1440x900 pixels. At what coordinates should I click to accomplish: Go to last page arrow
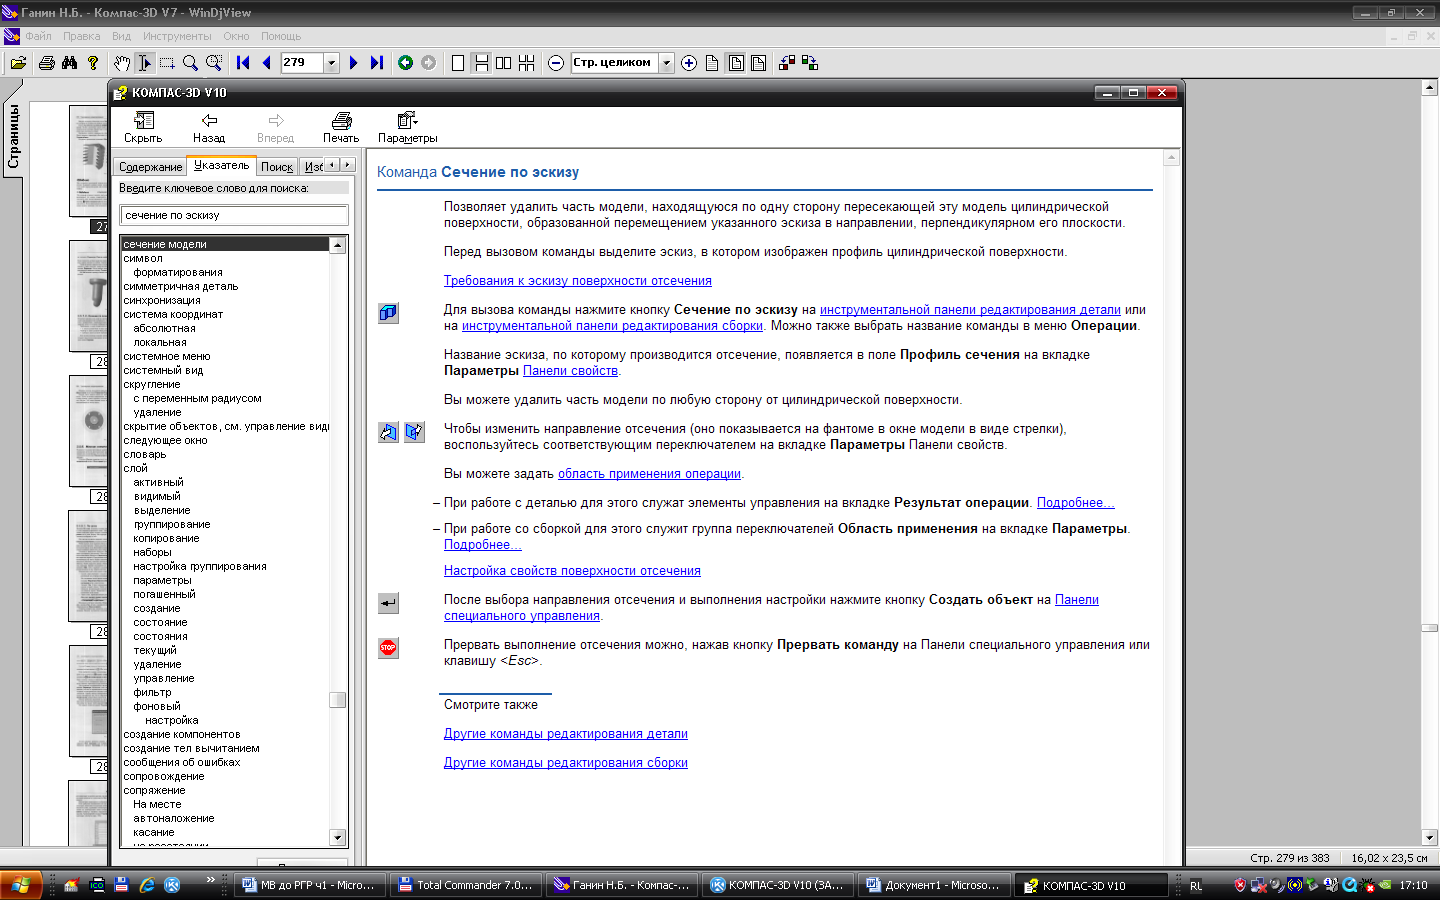[376, 63]
